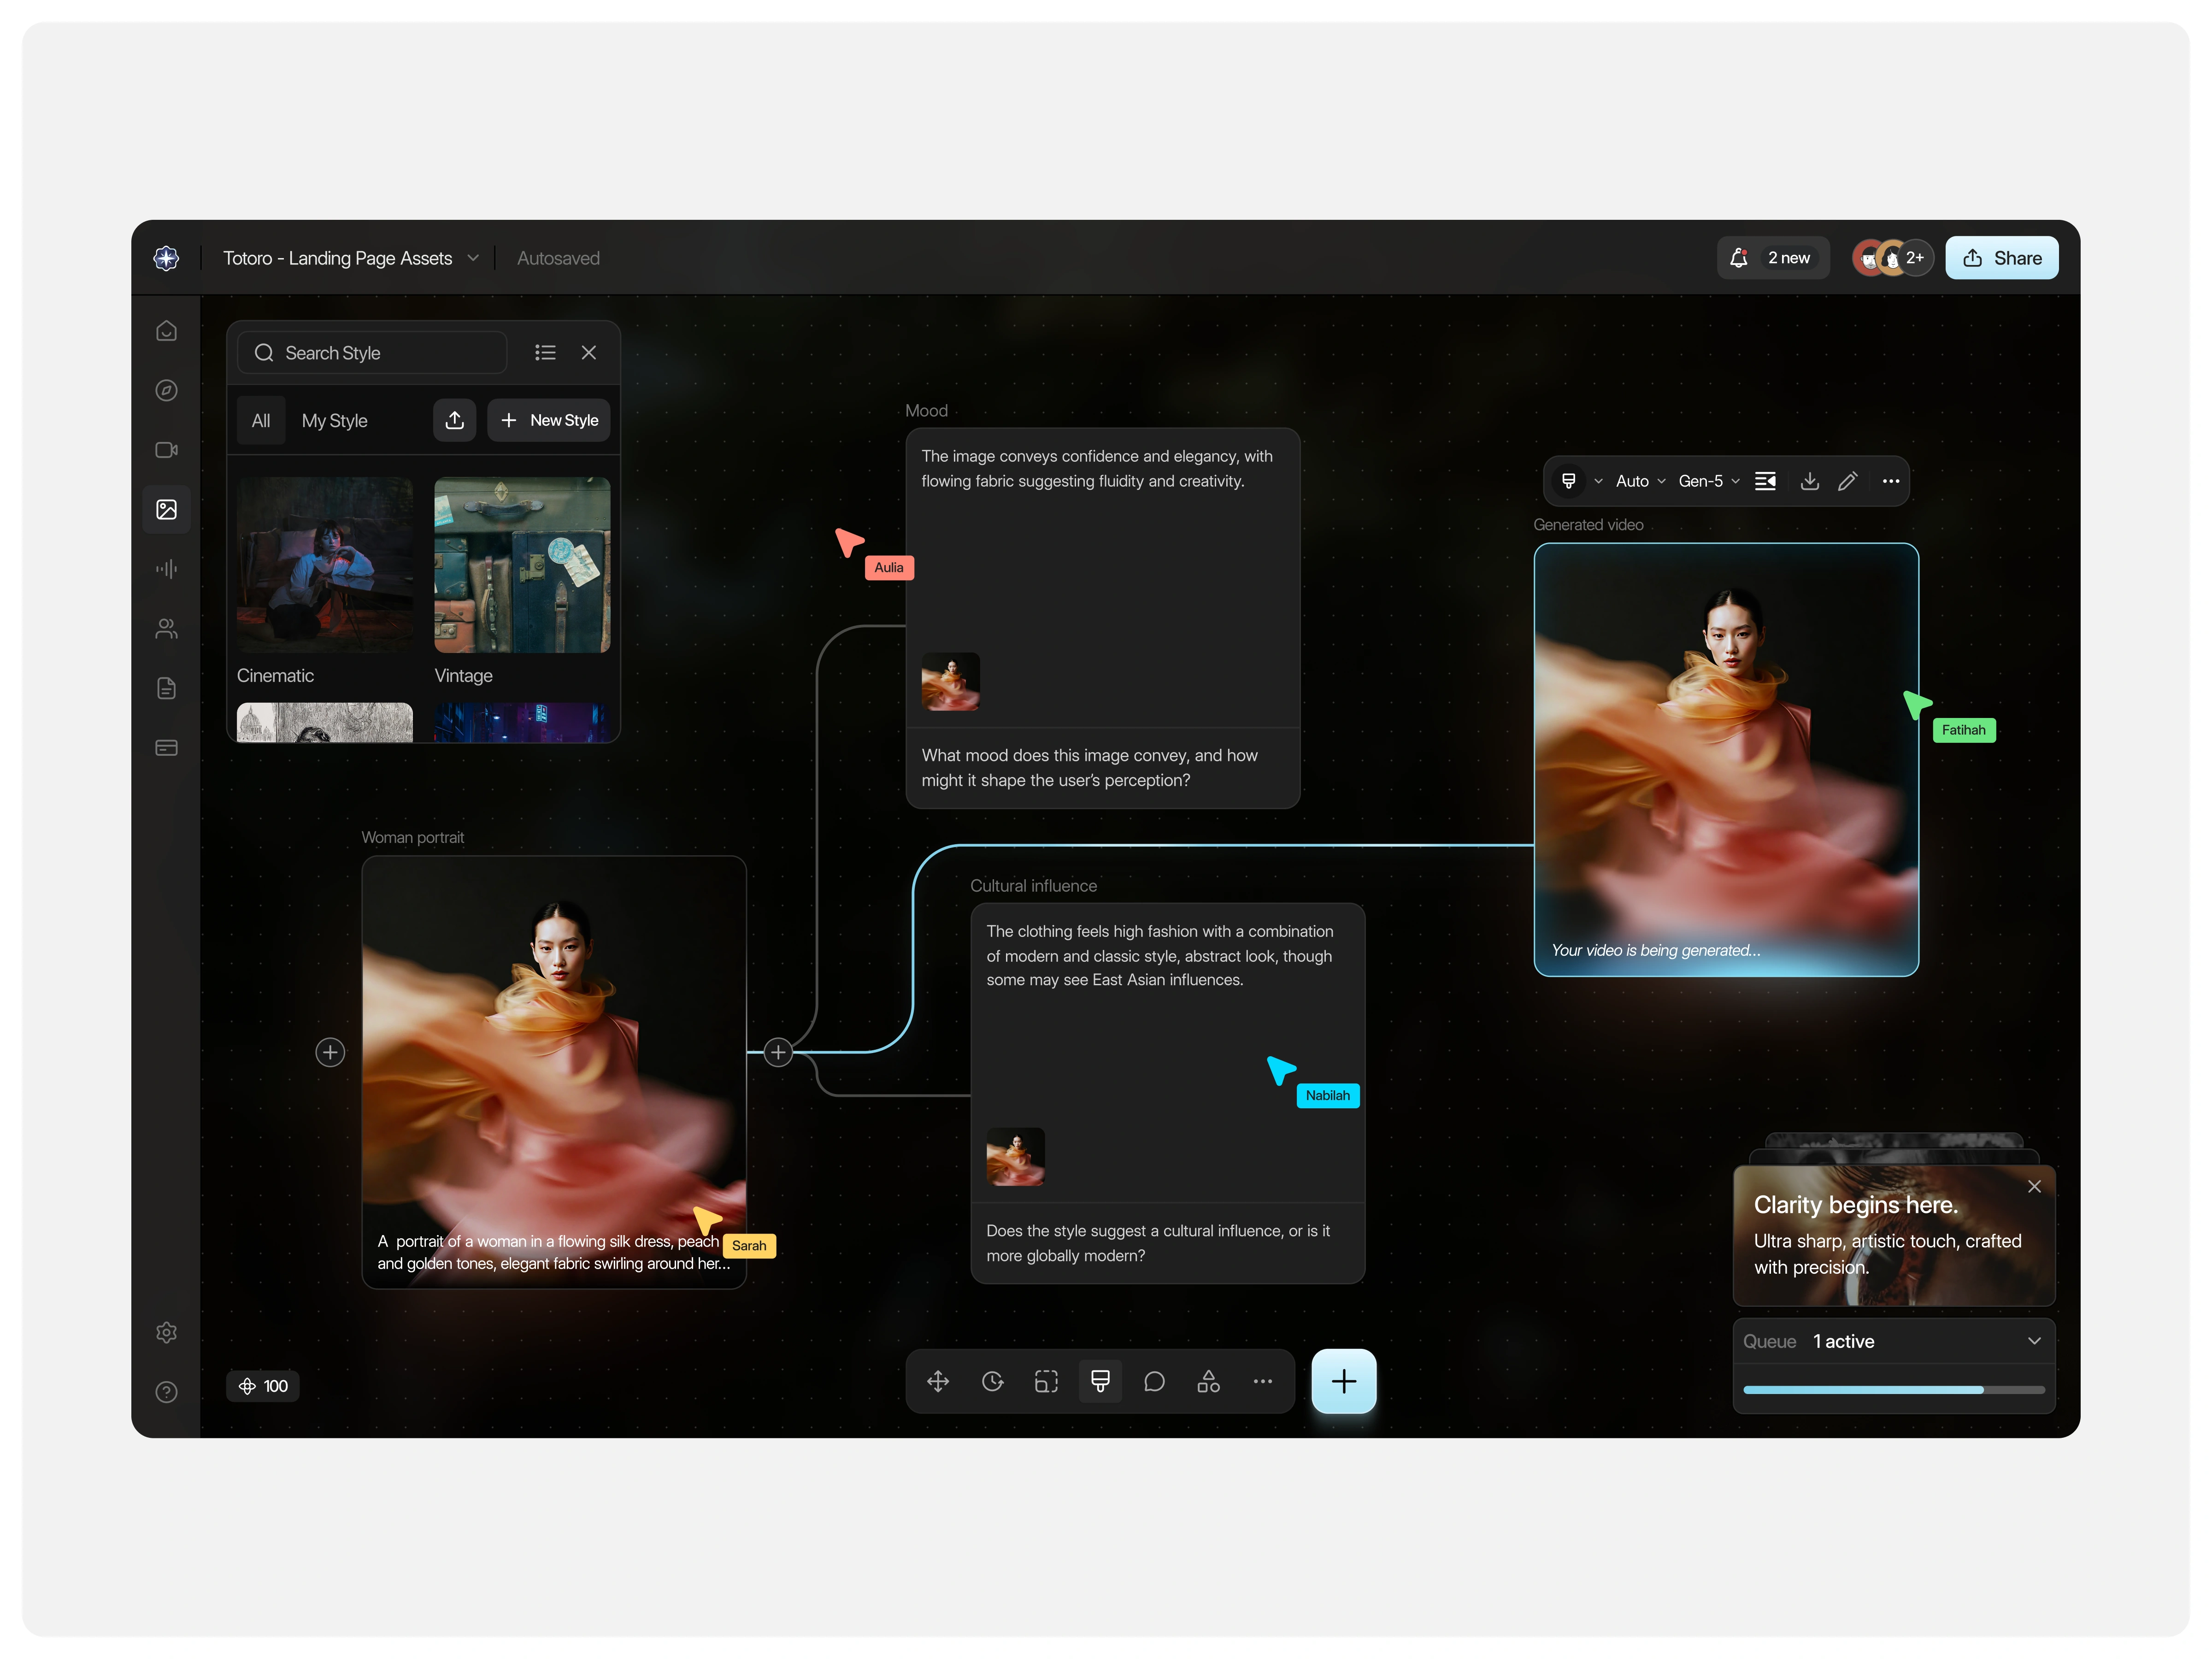Edit generated video with pencil icon
This screenshot has height=1659, width=2212.
pyautogui.click(x=1848, y=481)
